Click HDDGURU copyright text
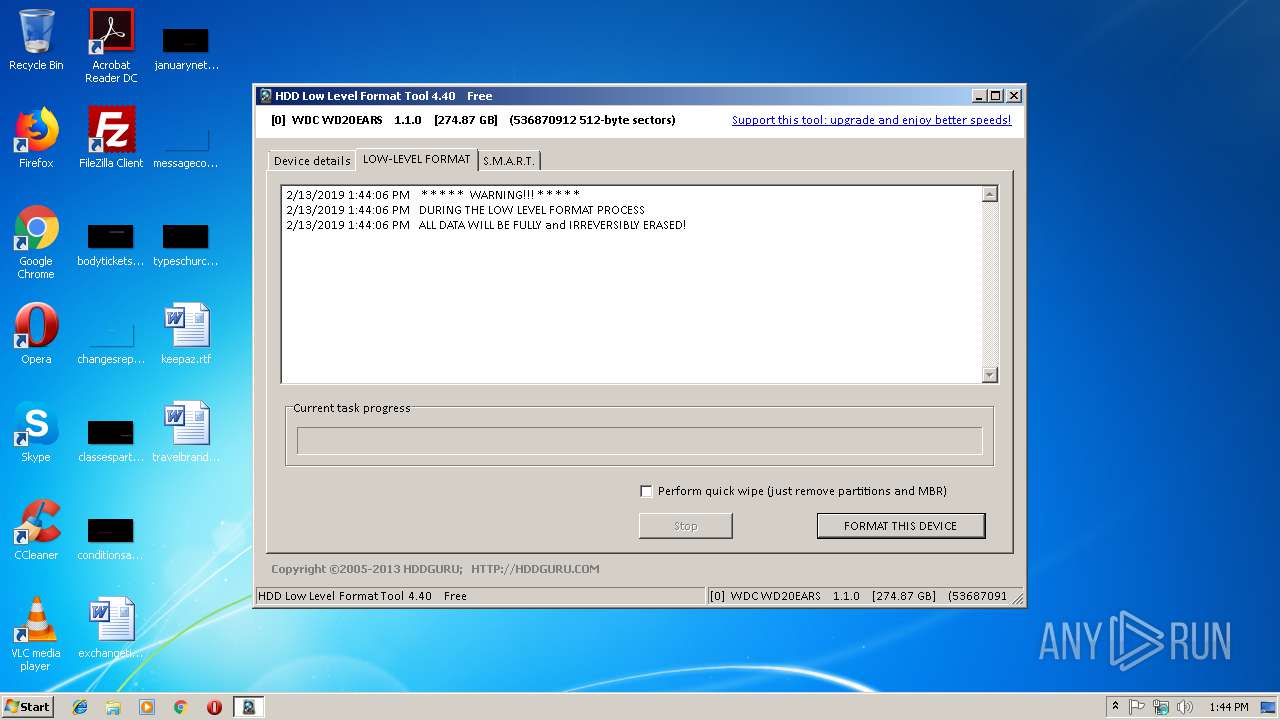Image resolution: width=1280 pixels, height=720 pixels. (x=435, y=569)
